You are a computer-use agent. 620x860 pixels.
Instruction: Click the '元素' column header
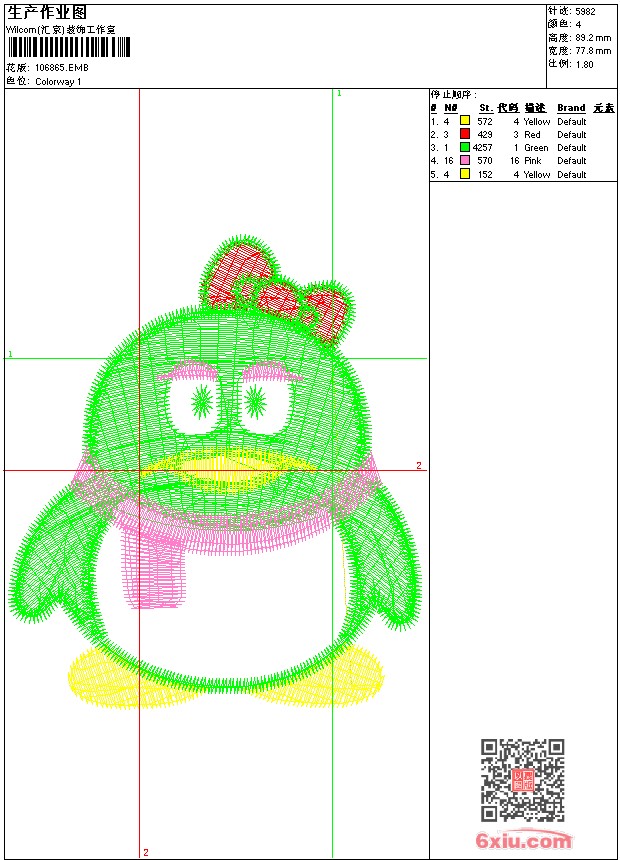point(604,108)
